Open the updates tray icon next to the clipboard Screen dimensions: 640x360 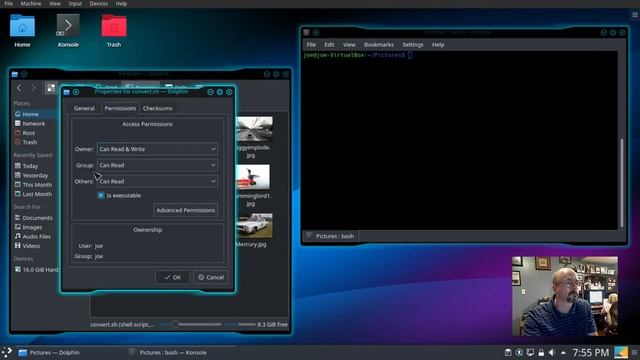click(x=519, y=353)
